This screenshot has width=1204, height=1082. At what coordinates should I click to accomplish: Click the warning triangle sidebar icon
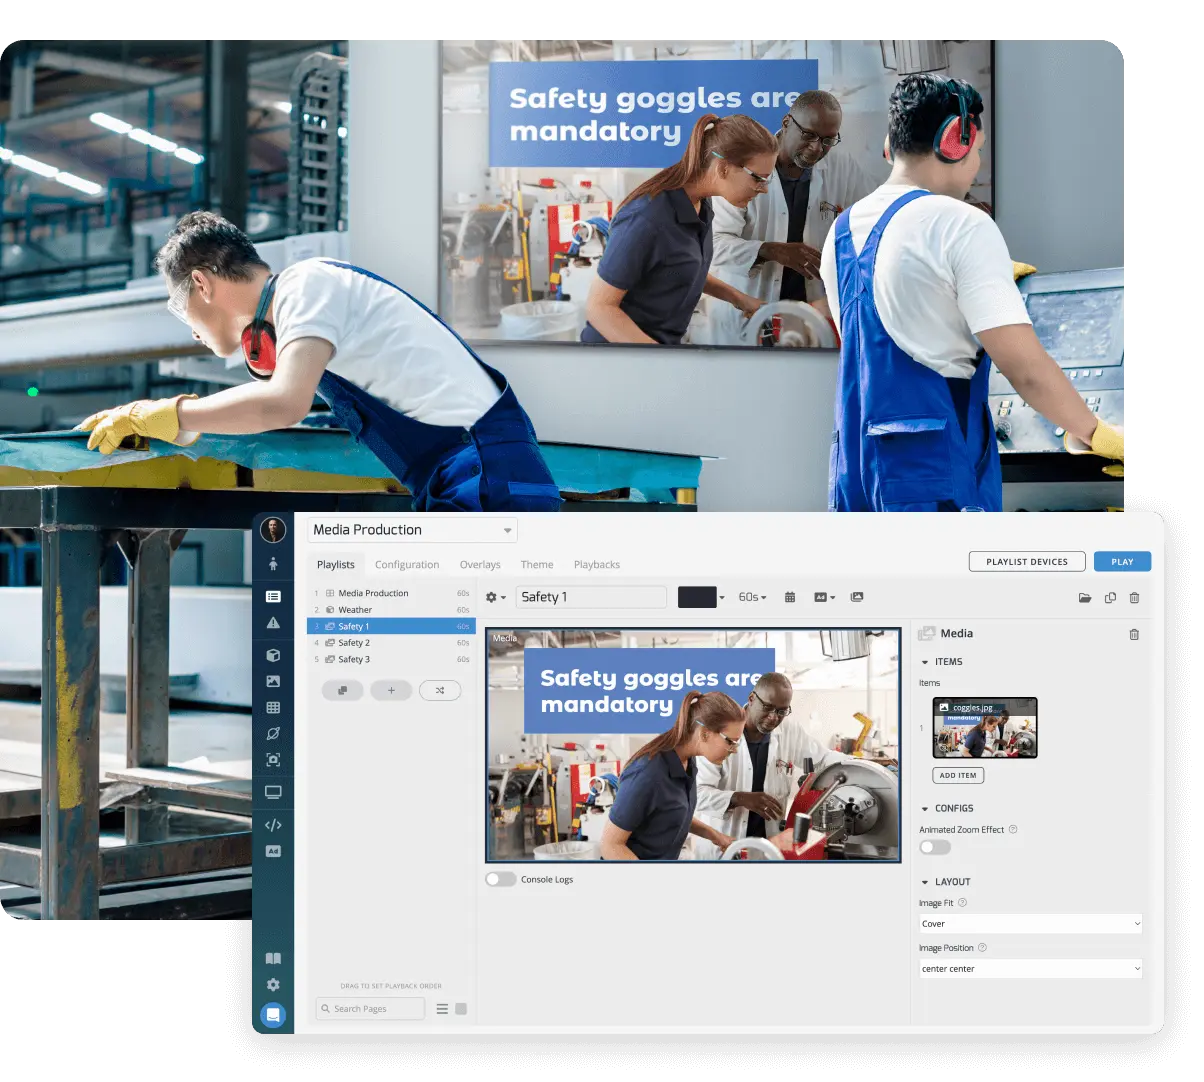coord(273,623)
